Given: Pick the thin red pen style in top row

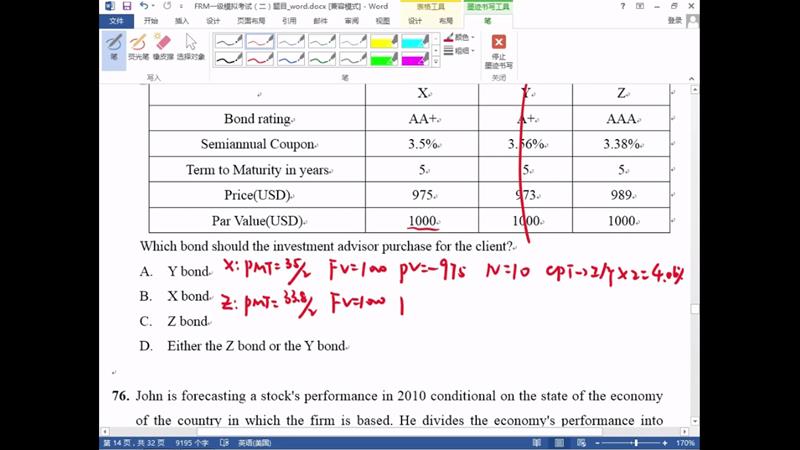Looking at the screenshot, I should [260, 41].
